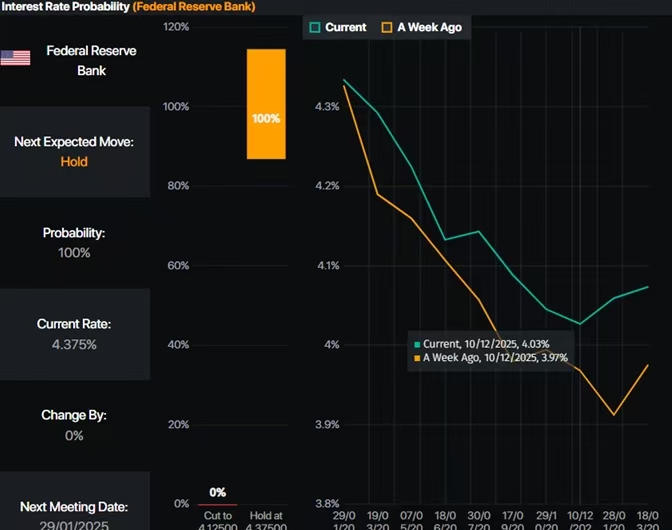Click the 19/0 date on the x-axis

pyautogui.click(x=378, y=521)
